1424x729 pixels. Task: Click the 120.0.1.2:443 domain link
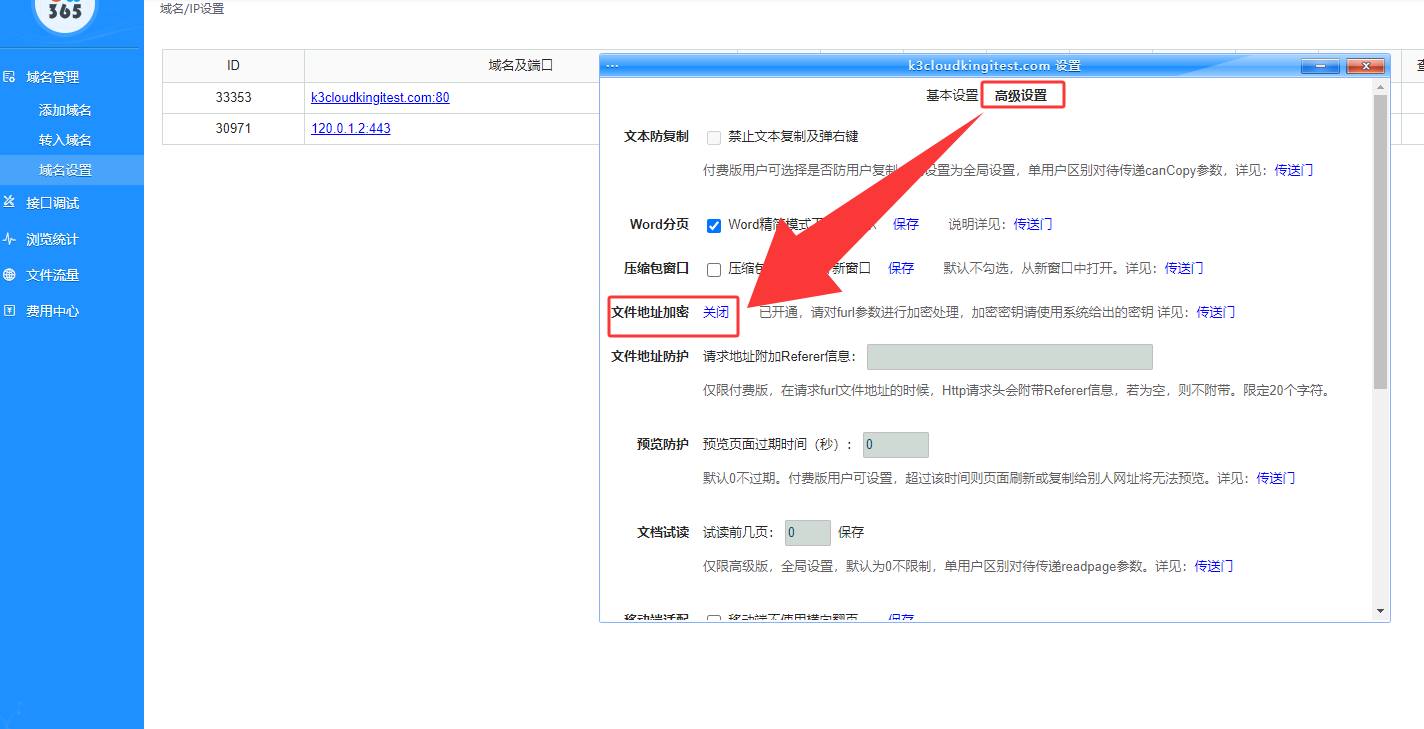click(x=351, y=129)
